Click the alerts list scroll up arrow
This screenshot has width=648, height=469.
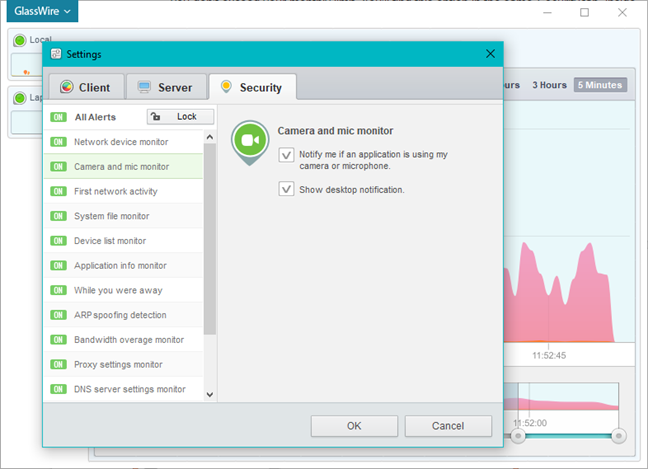point(210,137)
